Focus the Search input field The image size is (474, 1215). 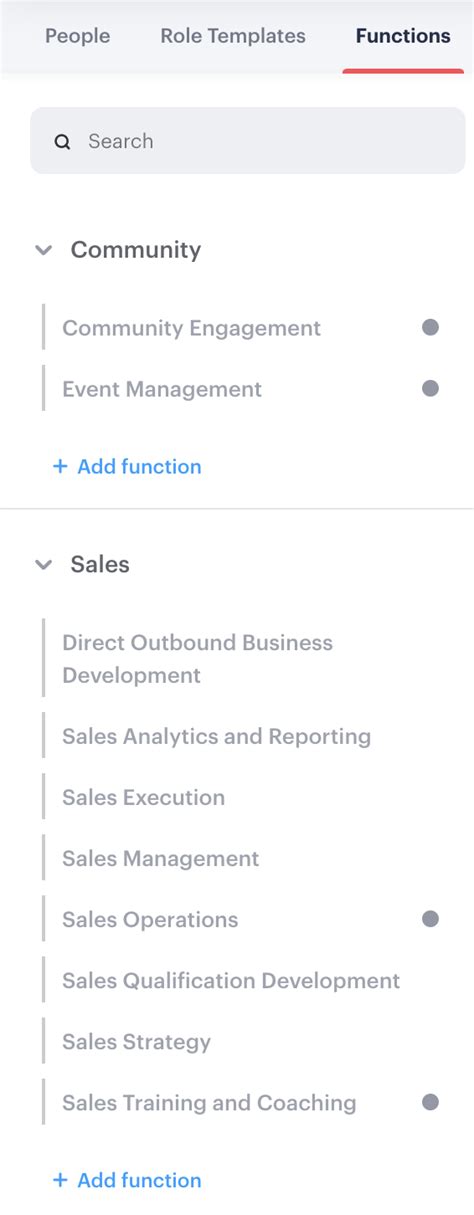tap(248, 141)
